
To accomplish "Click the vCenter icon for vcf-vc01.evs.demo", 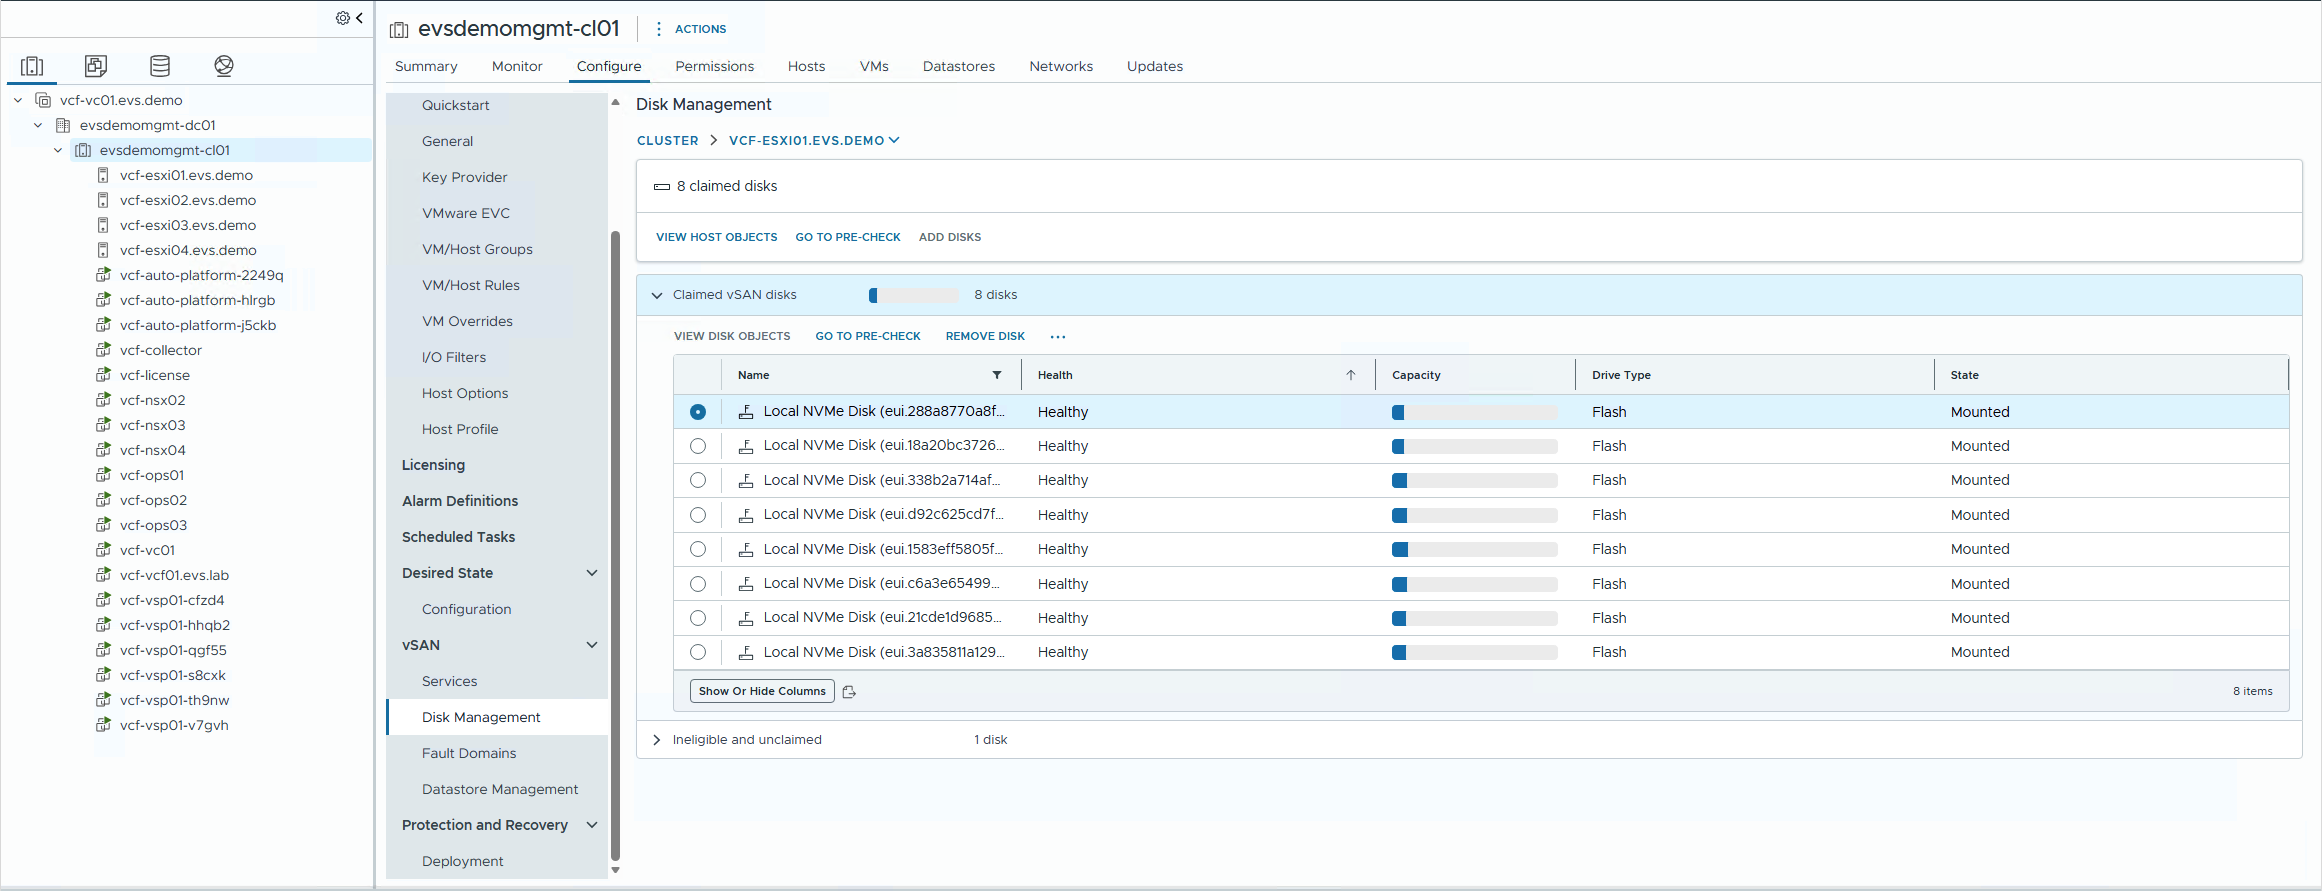I will click(x=43, y=100).
